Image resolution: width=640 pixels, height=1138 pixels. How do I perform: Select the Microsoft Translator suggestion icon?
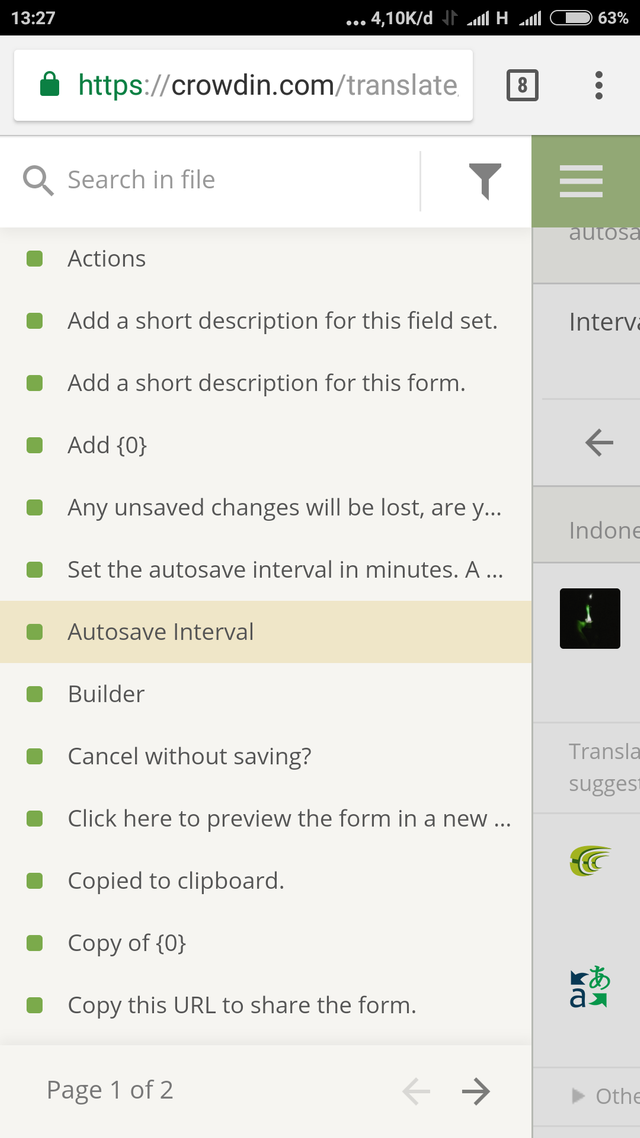590,987
